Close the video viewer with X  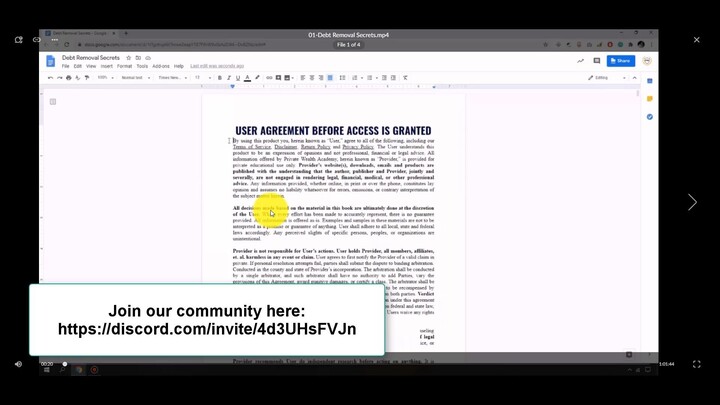pos(697,40)
